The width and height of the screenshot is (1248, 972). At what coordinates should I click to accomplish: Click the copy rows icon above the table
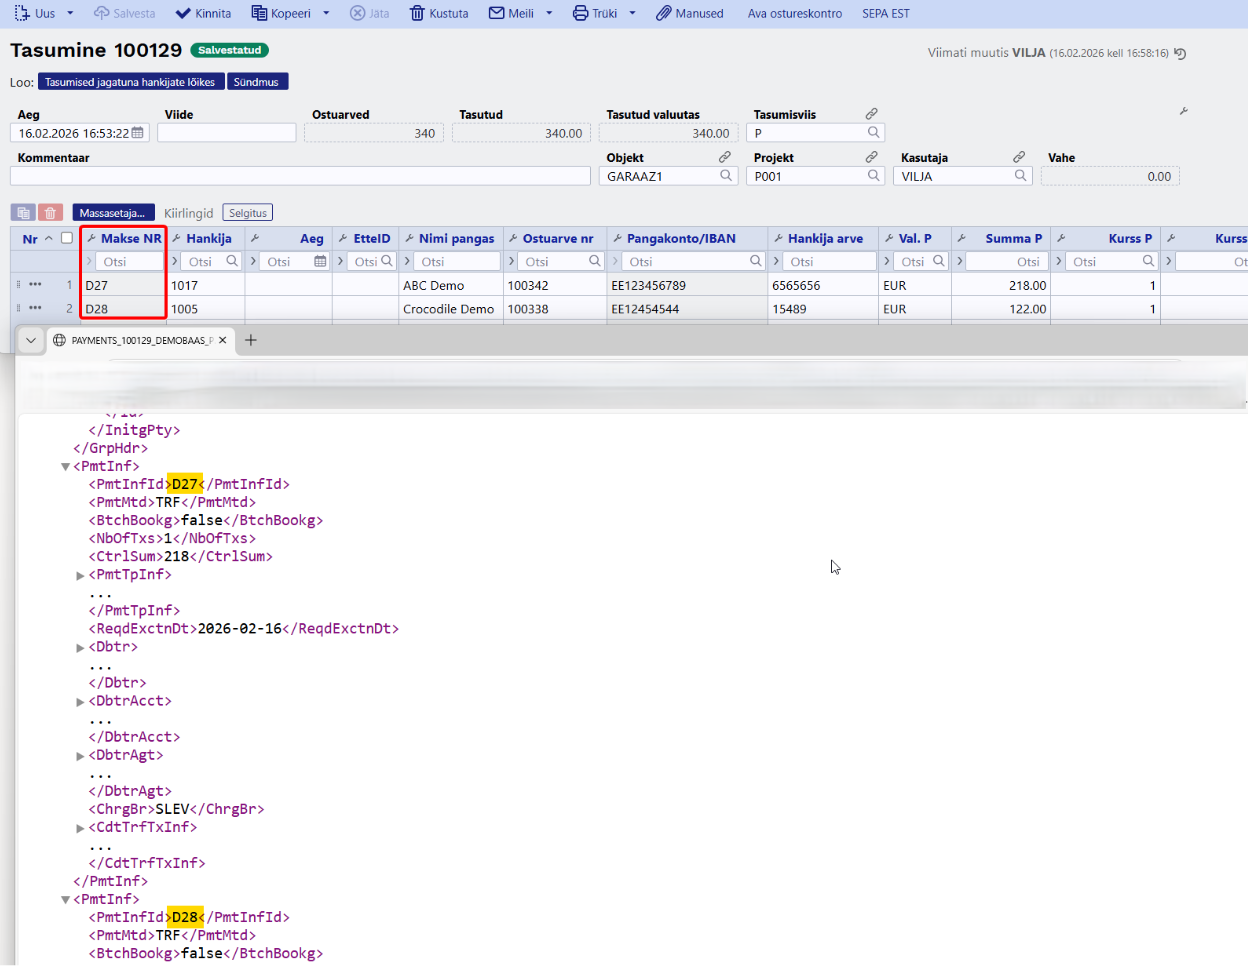(23, 213)
